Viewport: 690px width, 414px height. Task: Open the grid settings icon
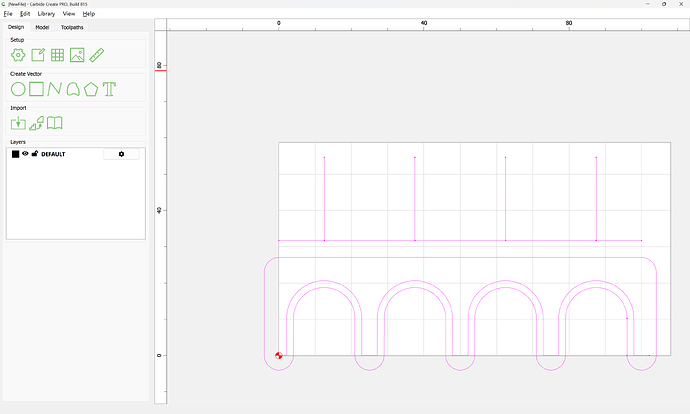[57, 55]
